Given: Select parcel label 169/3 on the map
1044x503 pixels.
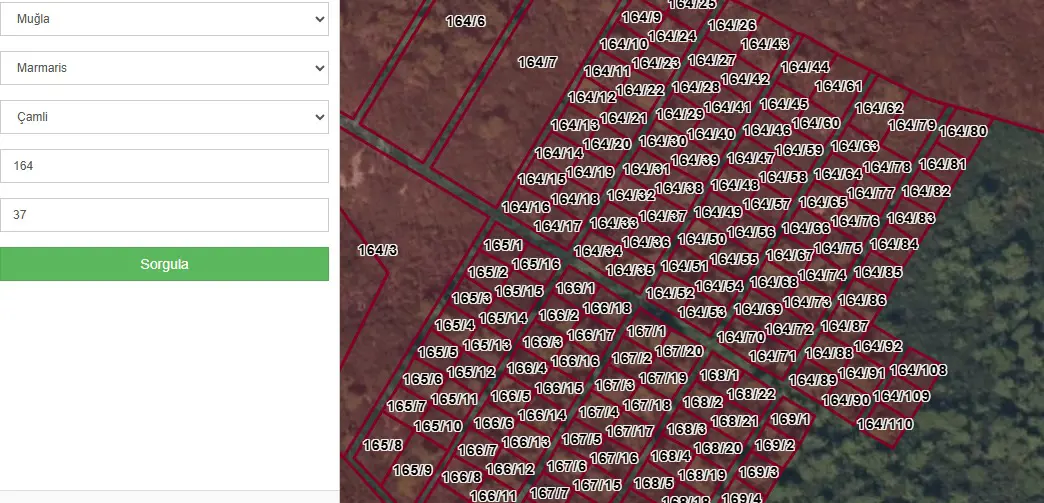Looking at the screenshot, I should click(759, 472).
